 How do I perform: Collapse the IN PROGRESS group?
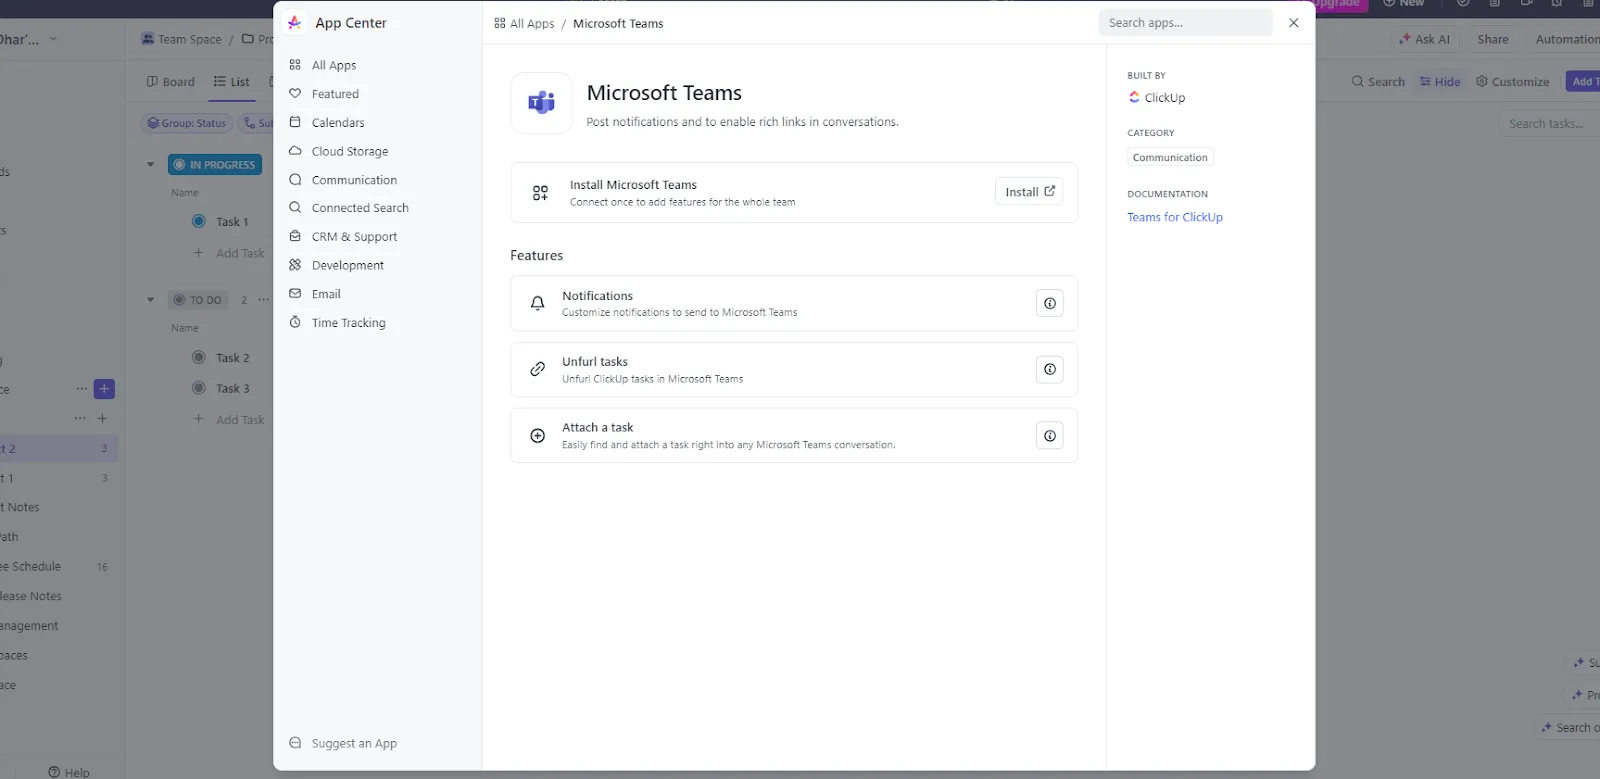coord(151,165)
